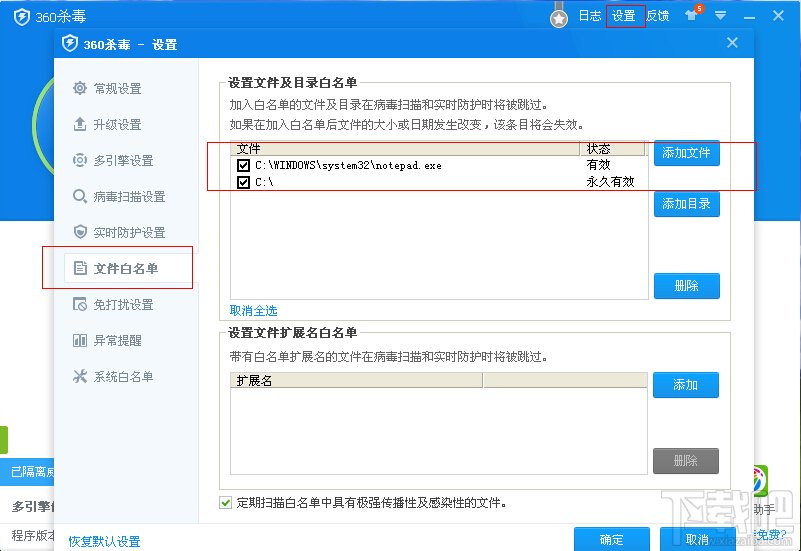
Task: Select 免打扰设置 icon in sidebar
Action: click(x=80, y=304)
